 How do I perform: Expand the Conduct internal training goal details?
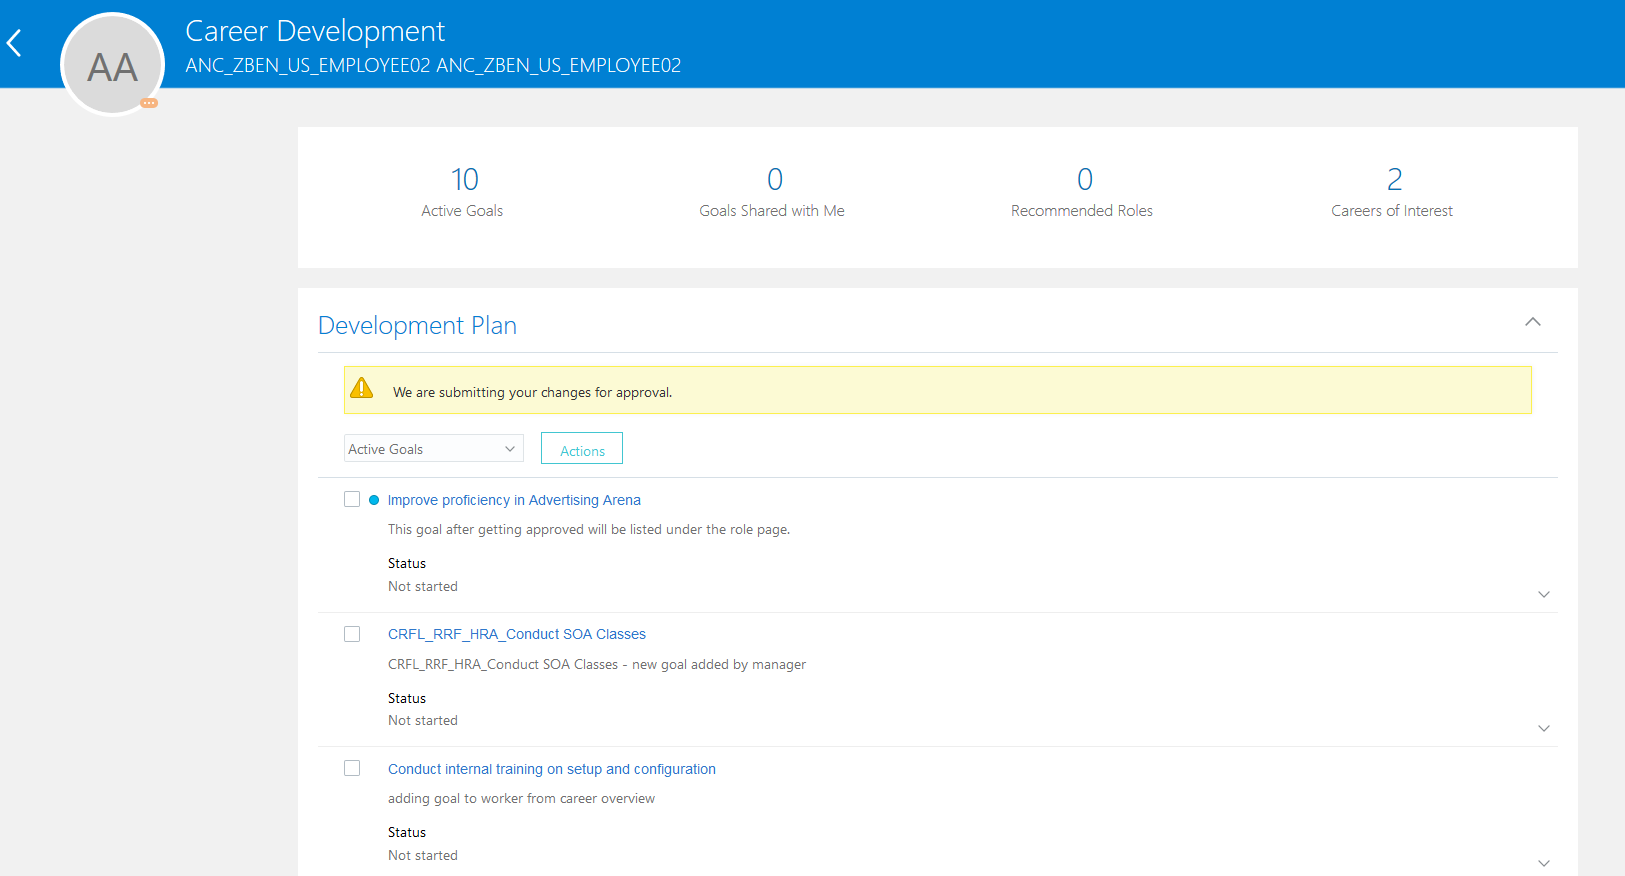tap(1543, 862)
